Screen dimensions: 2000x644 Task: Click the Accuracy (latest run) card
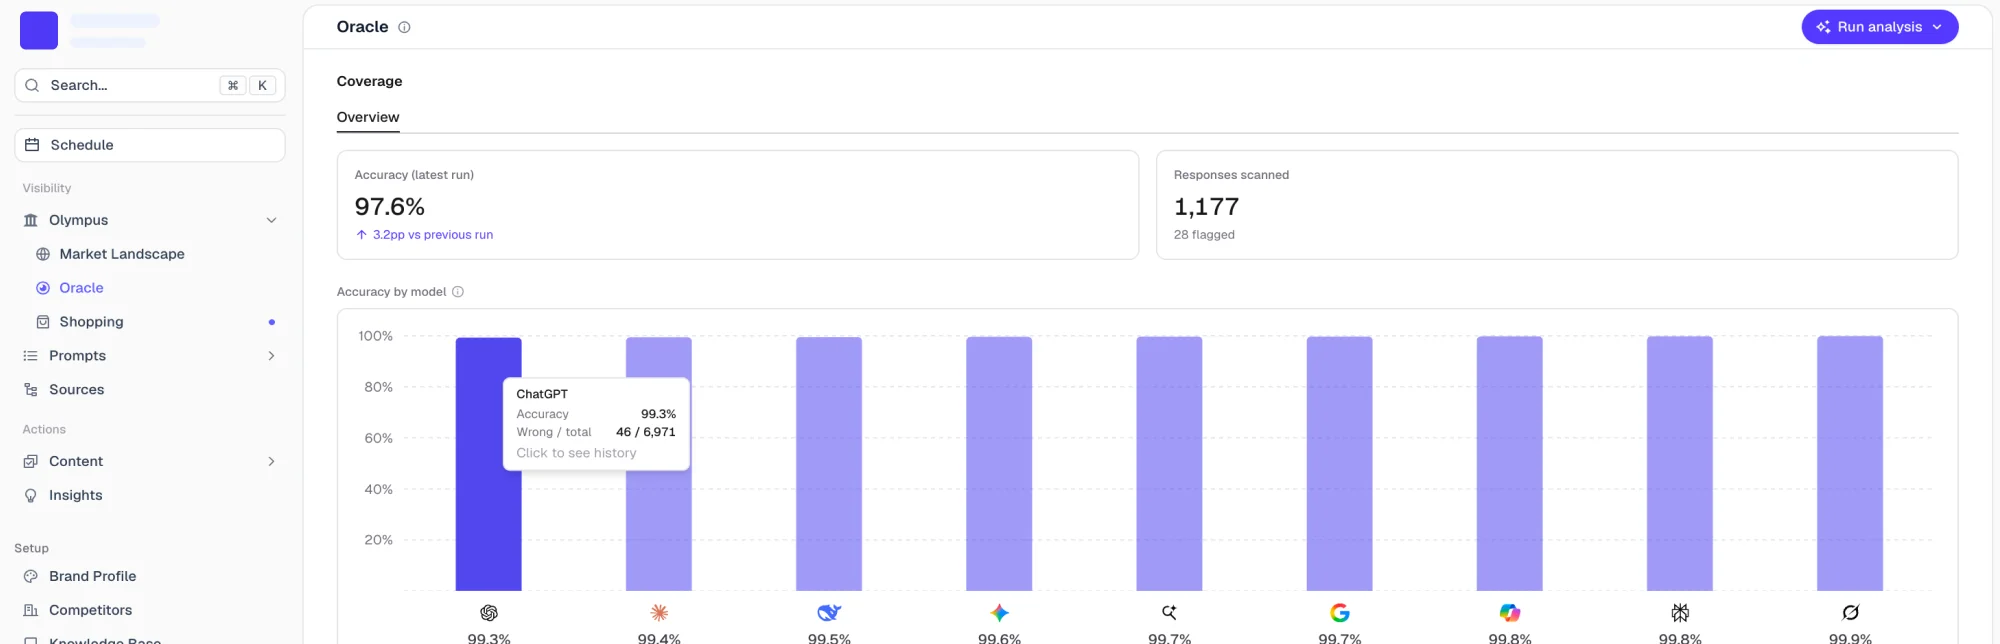point(738,205)
